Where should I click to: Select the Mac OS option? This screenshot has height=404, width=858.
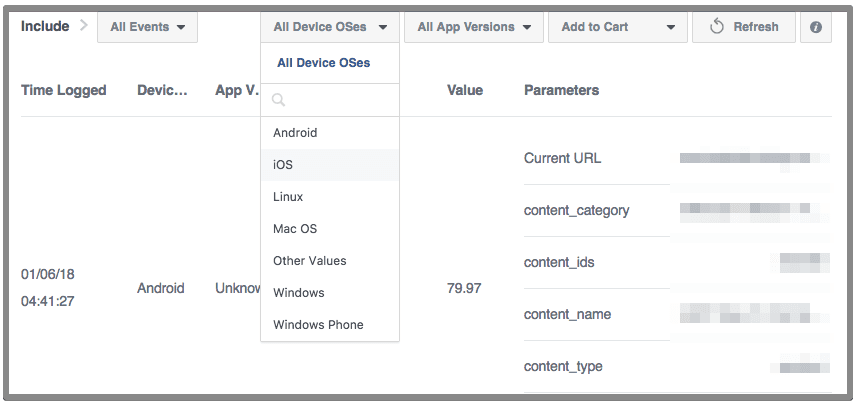[x=295, y=229]
